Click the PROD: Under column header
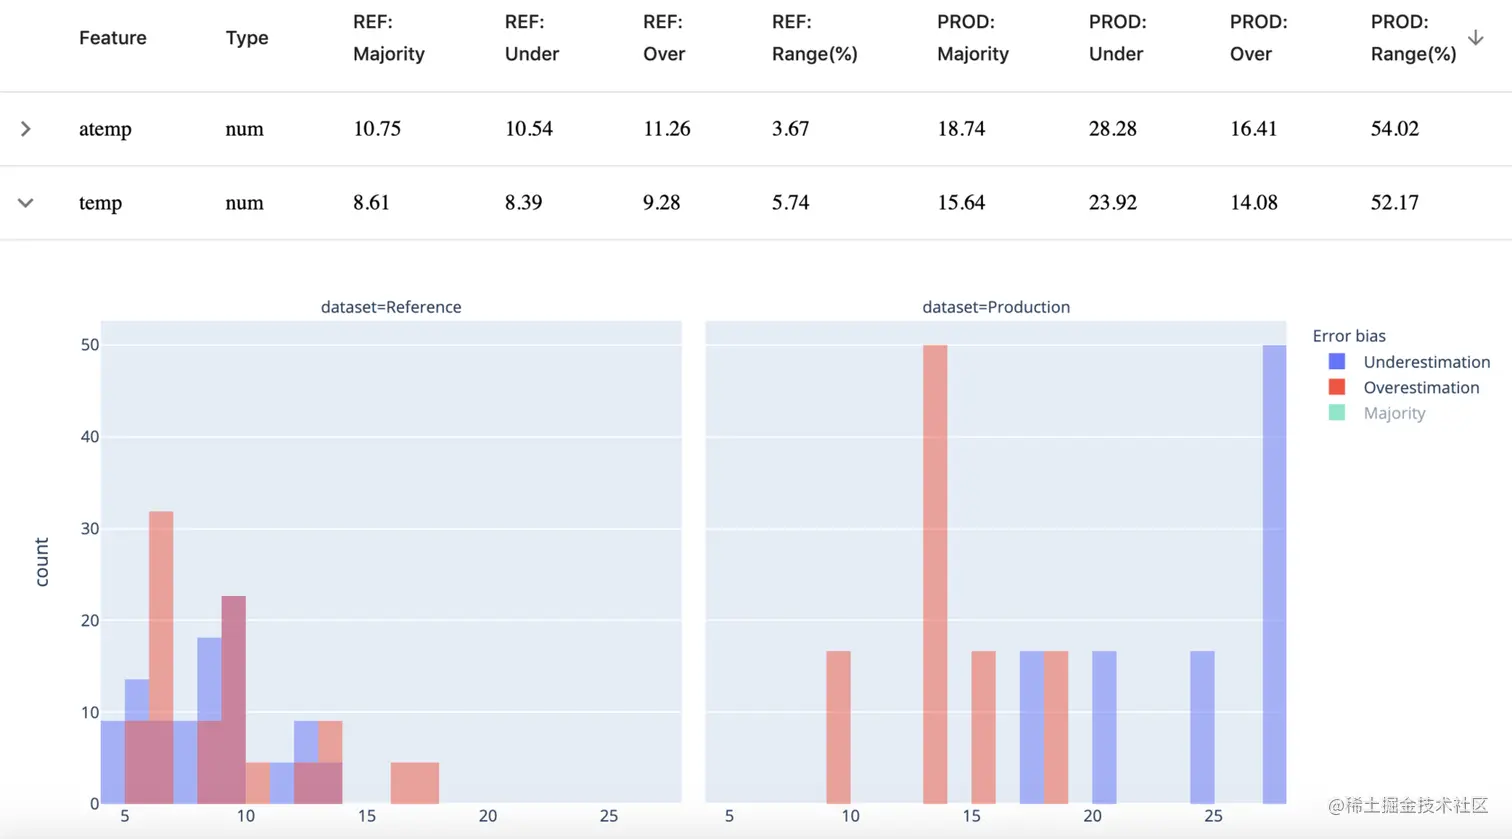This screenshot has width=1512, height=839. click(x=1117, y=38)
